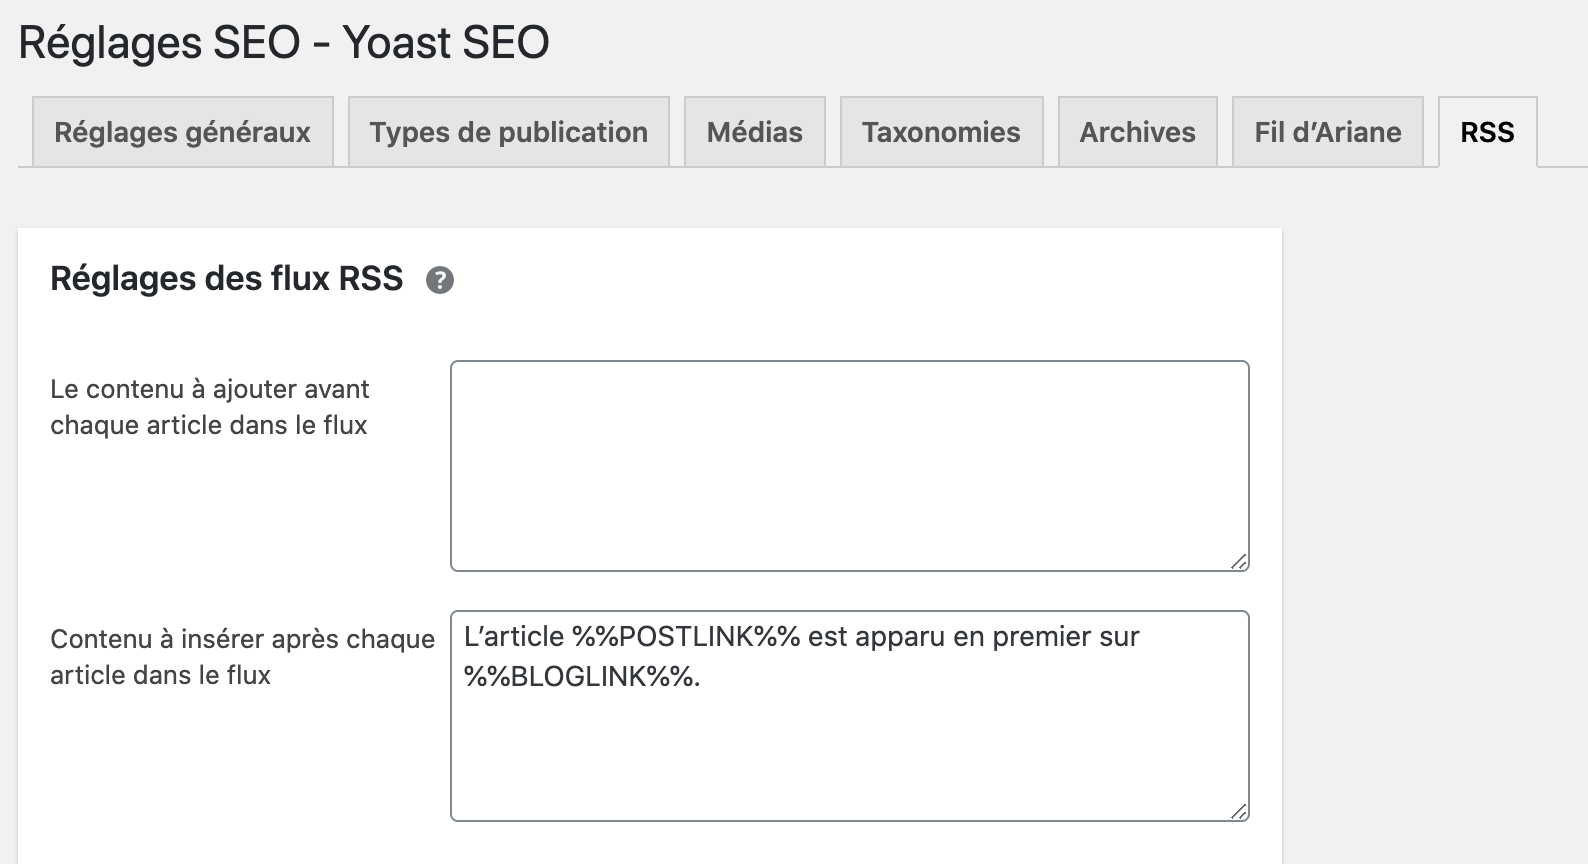
Task: Select the active RSS tab
Action: 1487,132
